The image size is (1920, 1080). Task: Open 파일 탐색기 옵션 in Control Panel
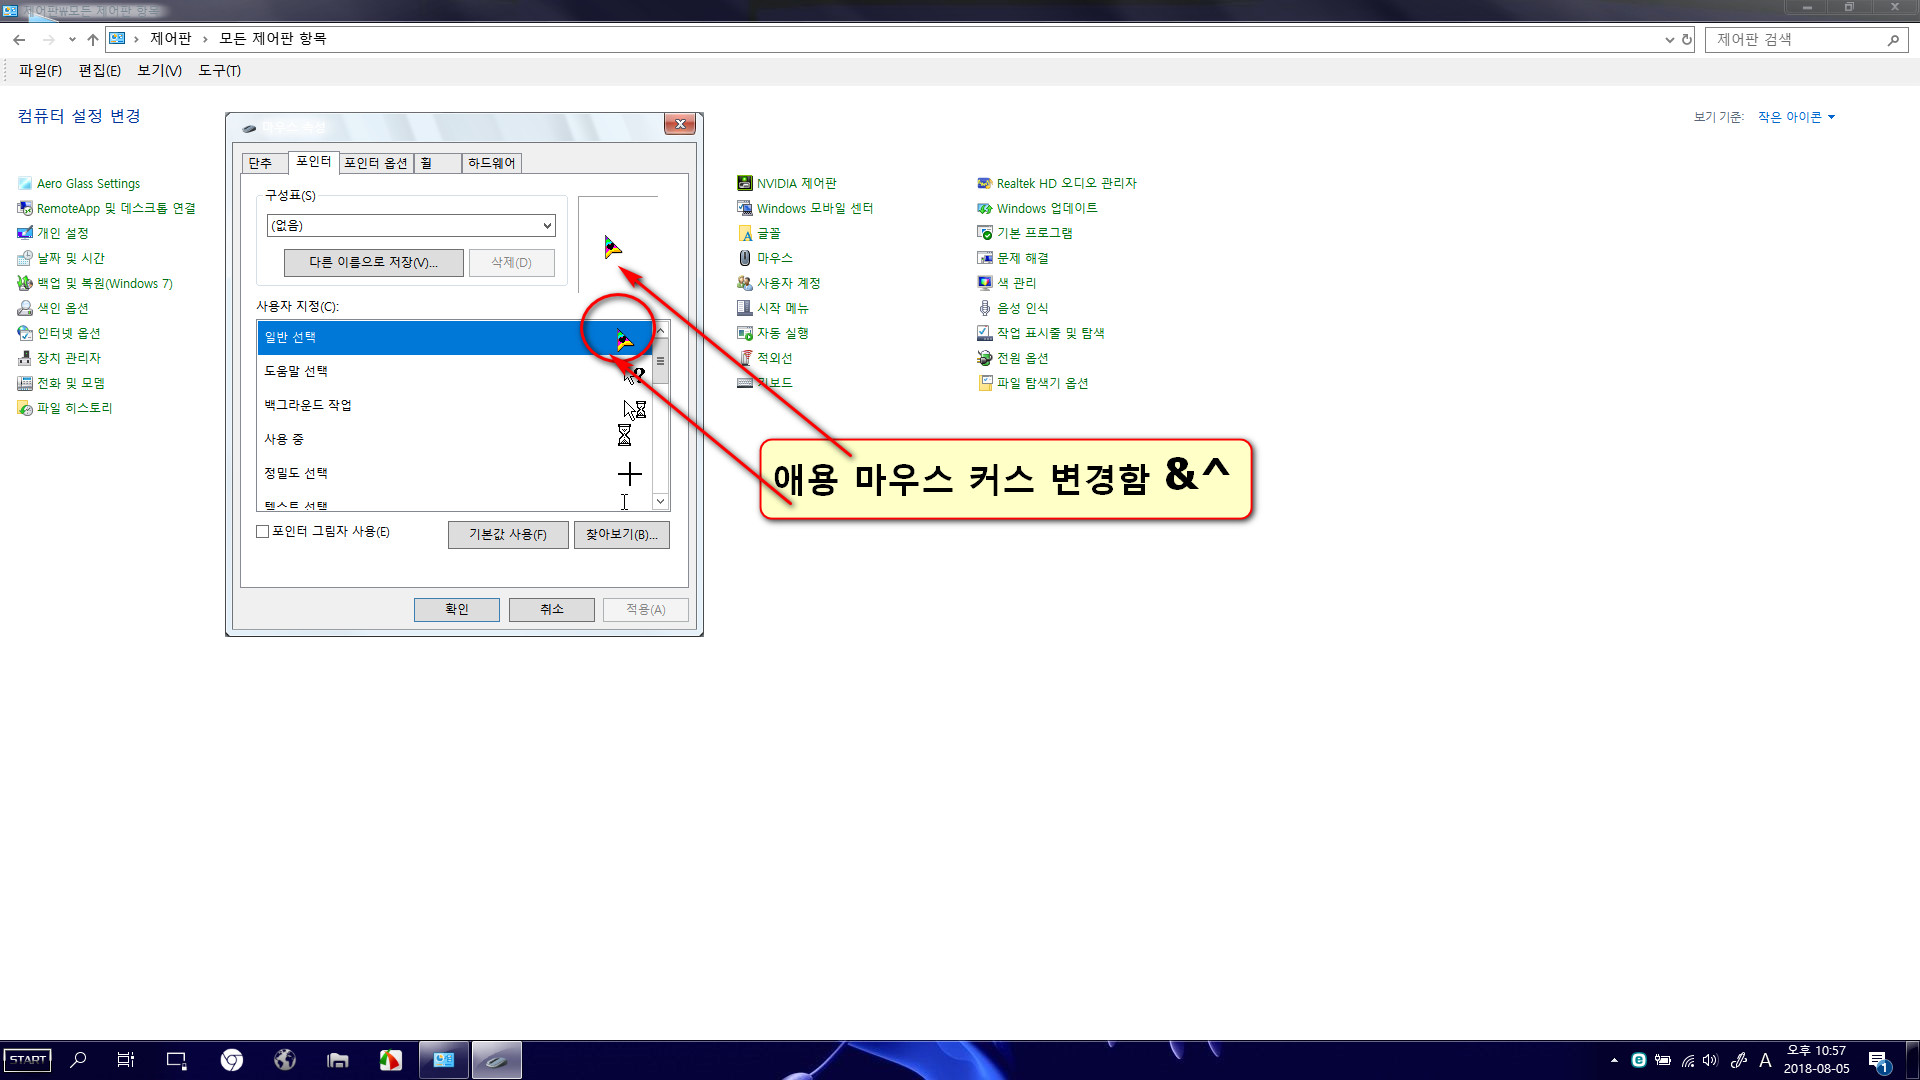pos(1042,382)
